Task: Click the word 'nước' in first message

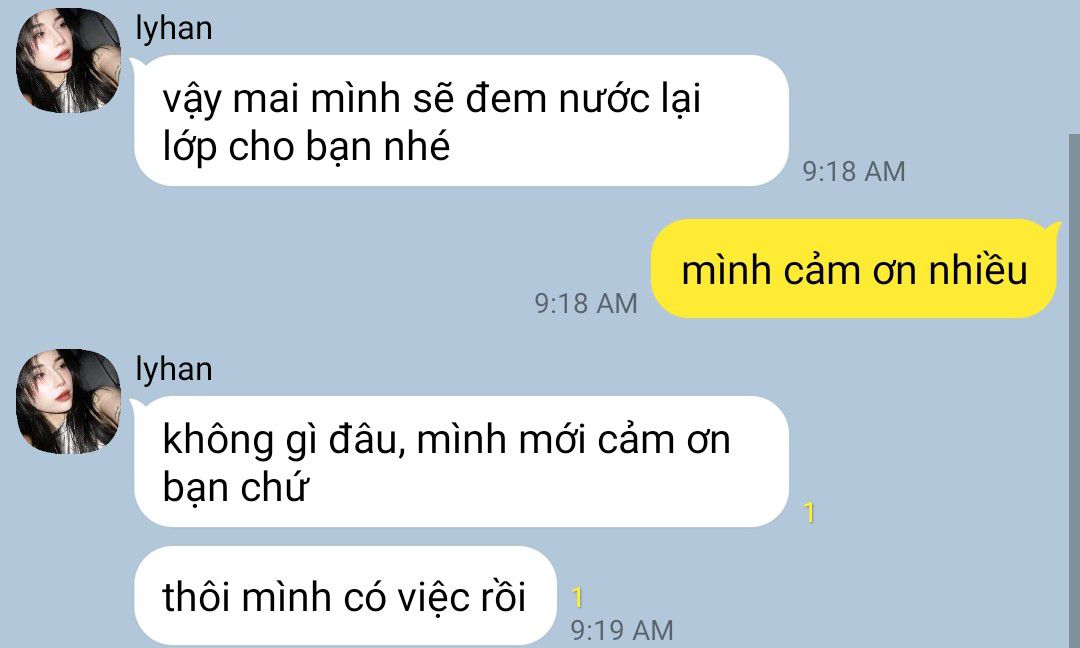Action: 604,98
